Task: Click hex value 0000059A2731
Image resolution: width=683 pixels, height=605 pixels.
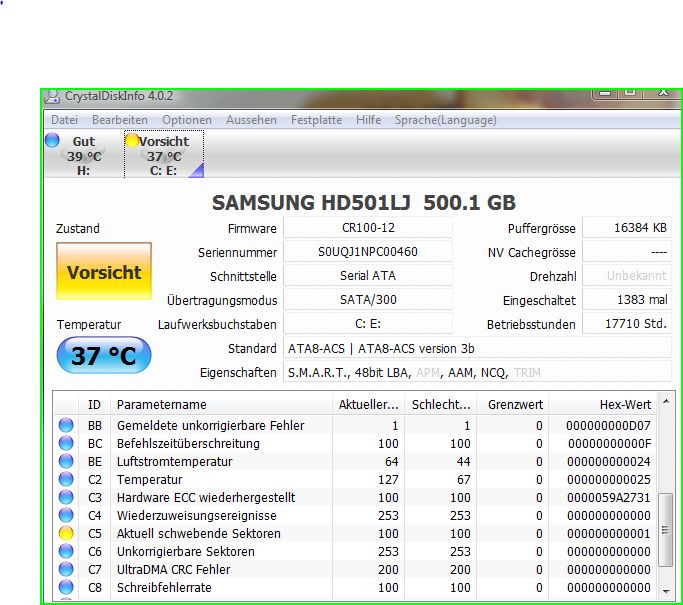Action: pyautogui.click(x=609, y=497)
